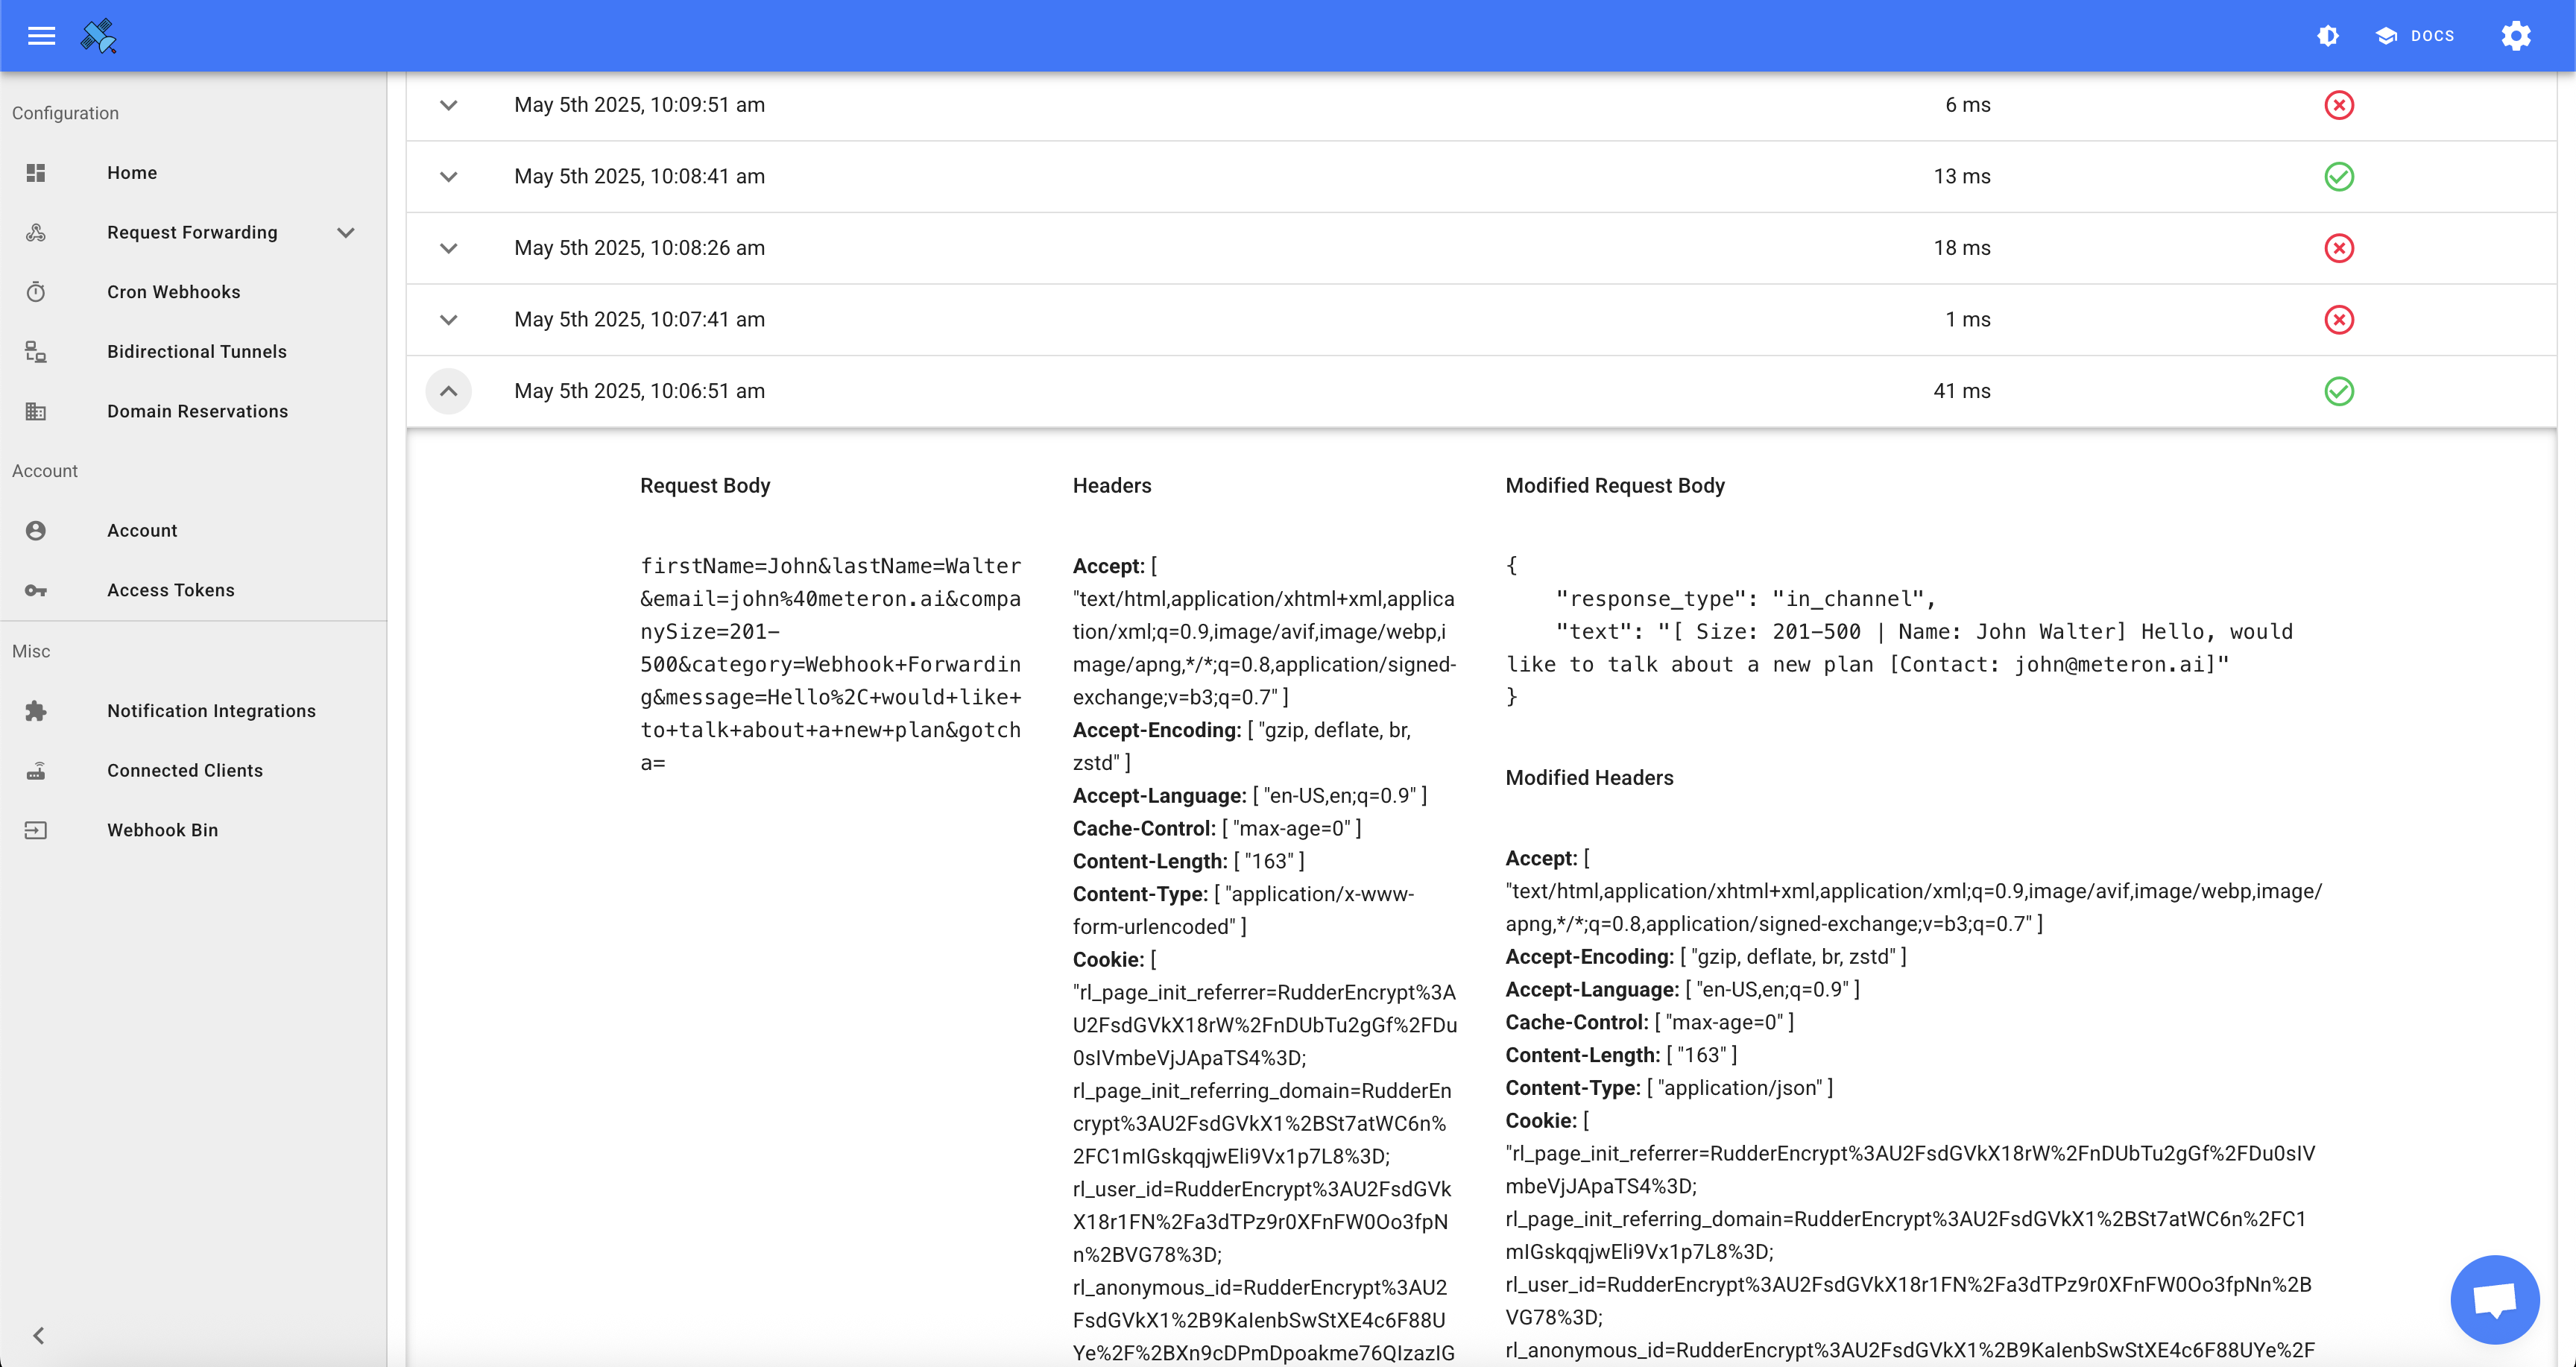Viewport: 2576px width, 1367px height.
Task: Collapse the May 5th 10:06:51 am request details
Action: pyautogui.click(x=448, y=391)
